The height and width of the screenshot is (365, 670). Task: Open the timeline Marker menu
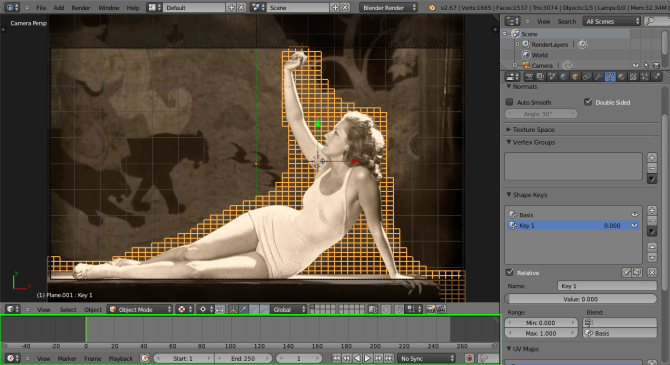(67, 358)
